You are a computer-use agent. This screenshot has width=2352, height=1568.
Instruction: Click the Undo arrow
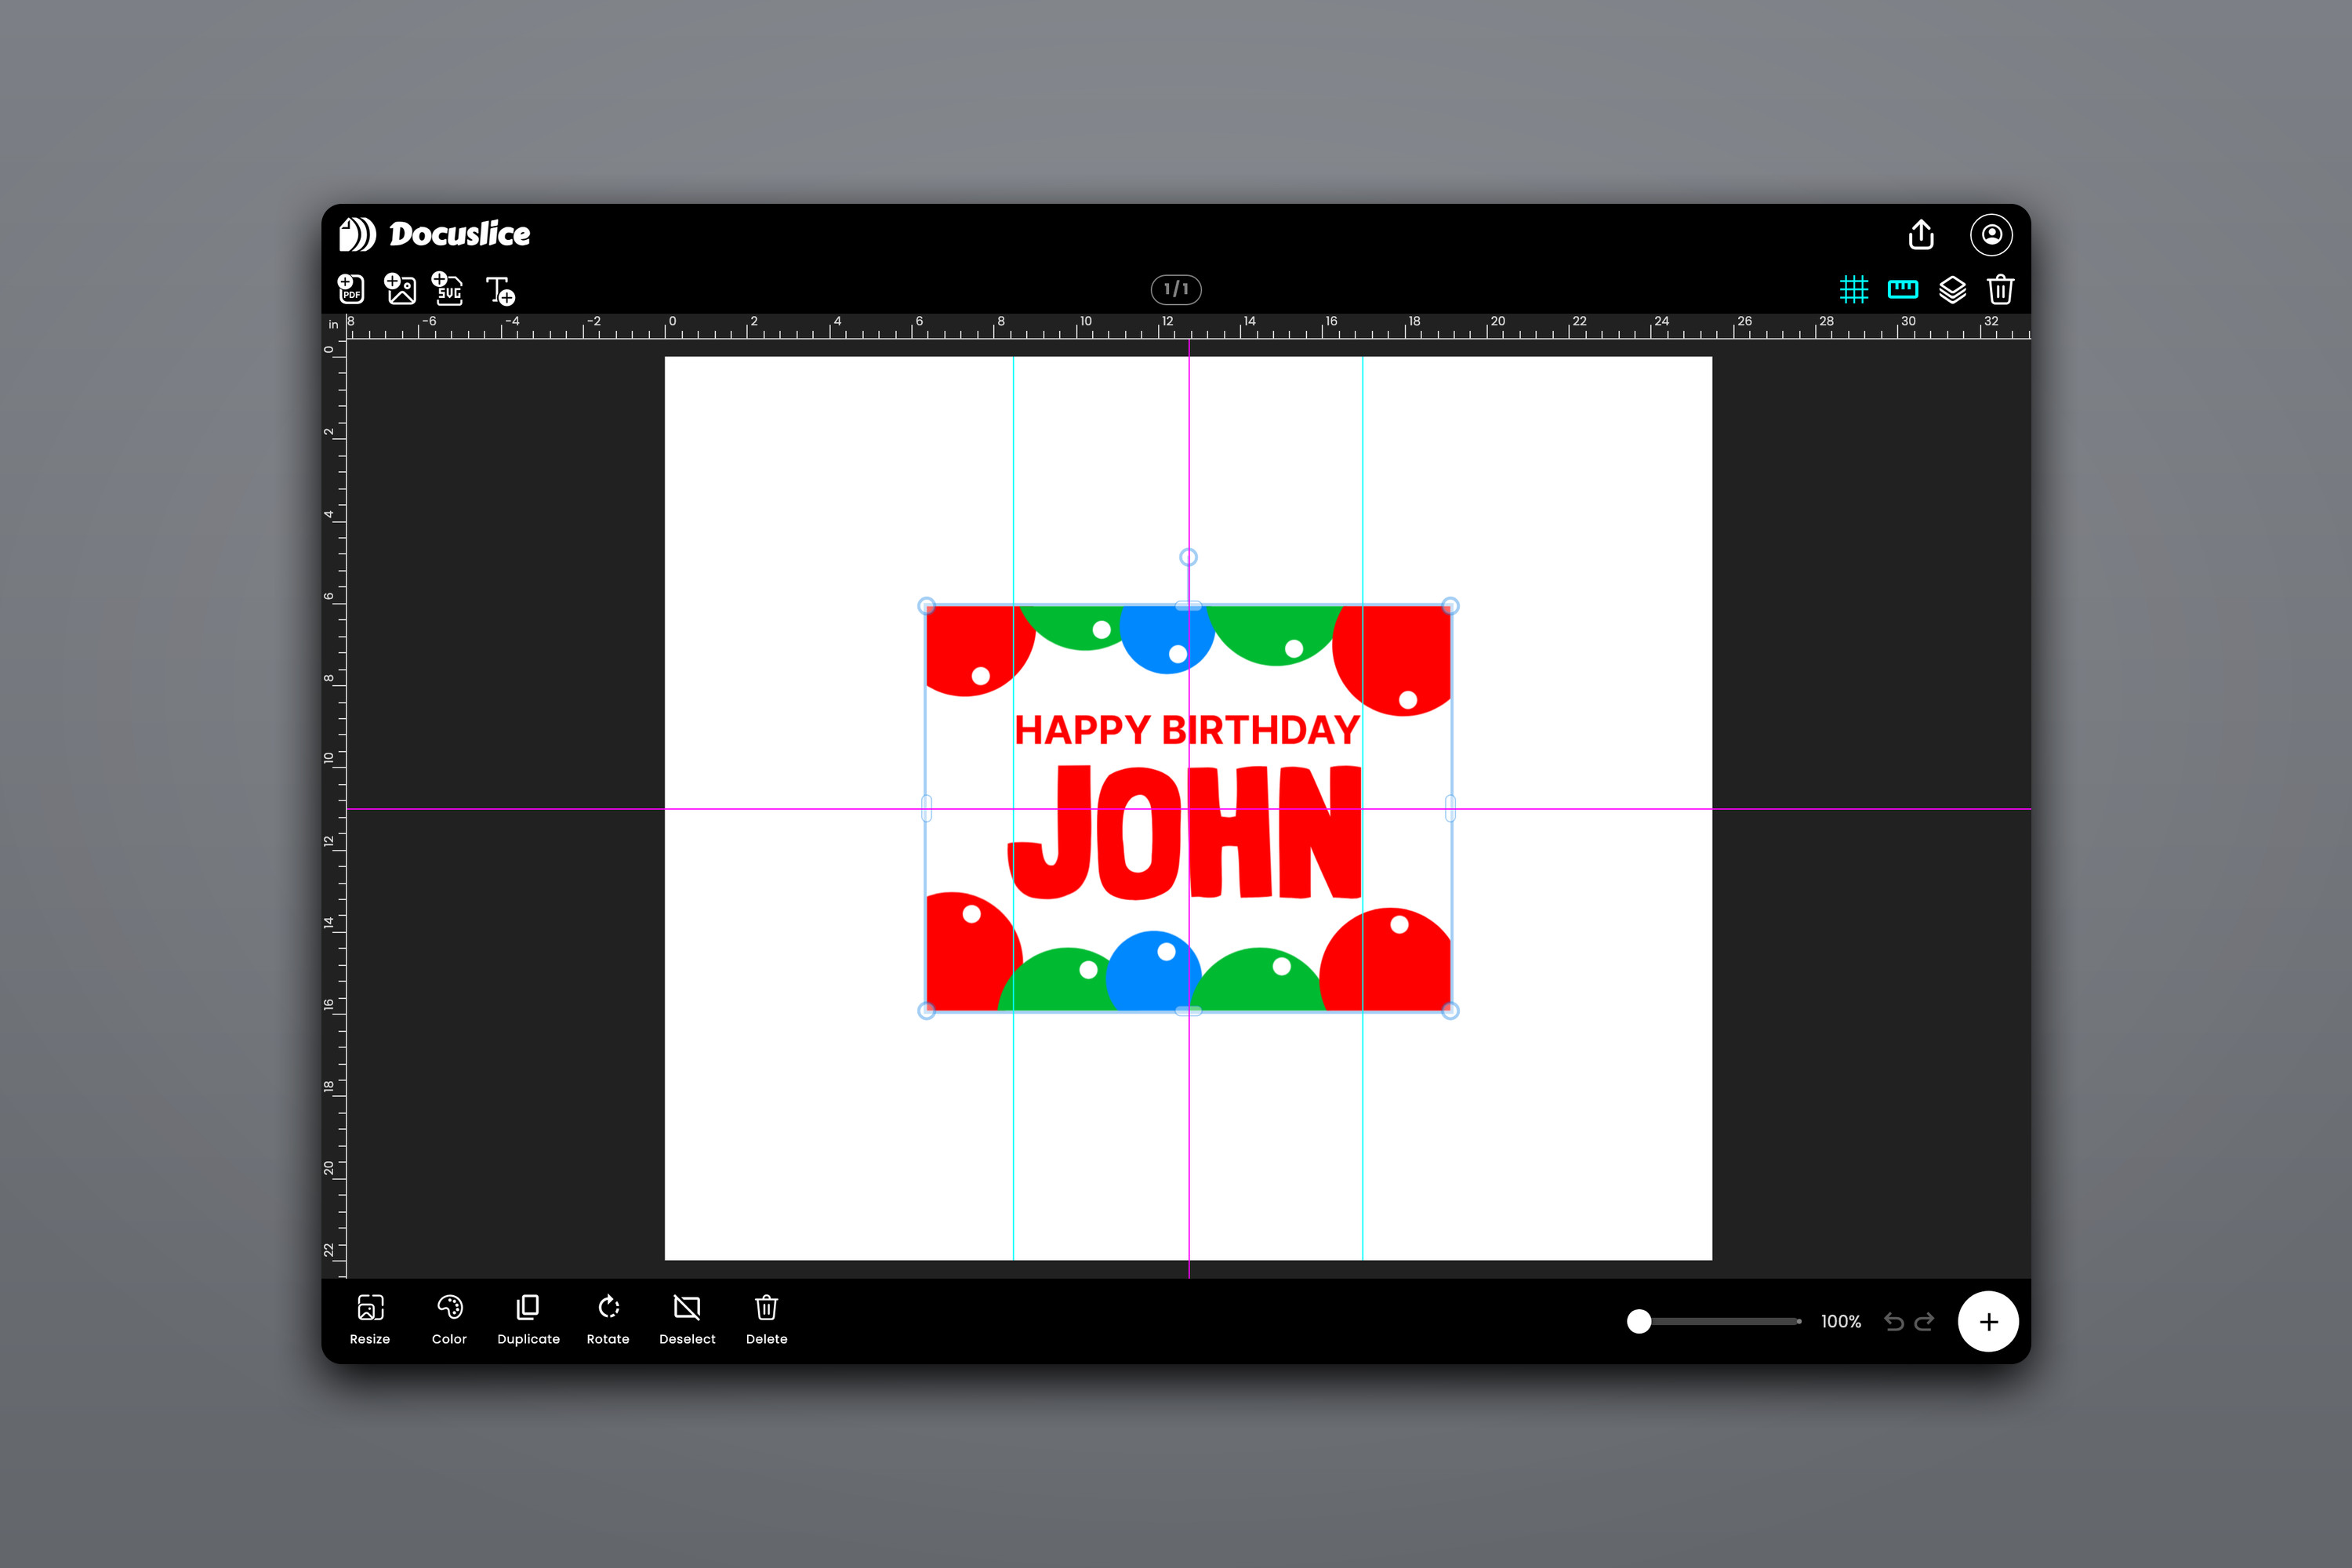[1894, 1322]
